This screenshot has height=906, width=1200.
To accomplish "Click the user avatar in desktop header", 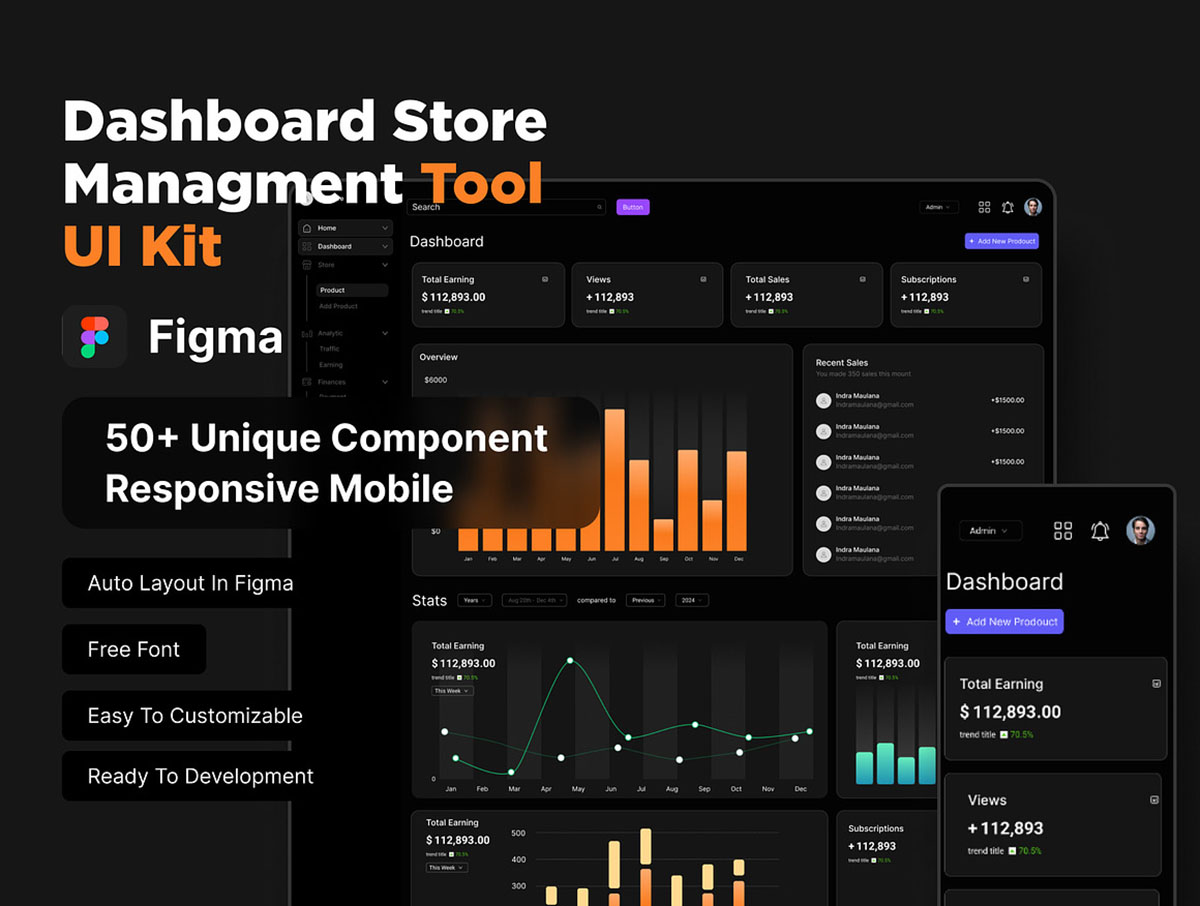I will tap(1033, 207).
